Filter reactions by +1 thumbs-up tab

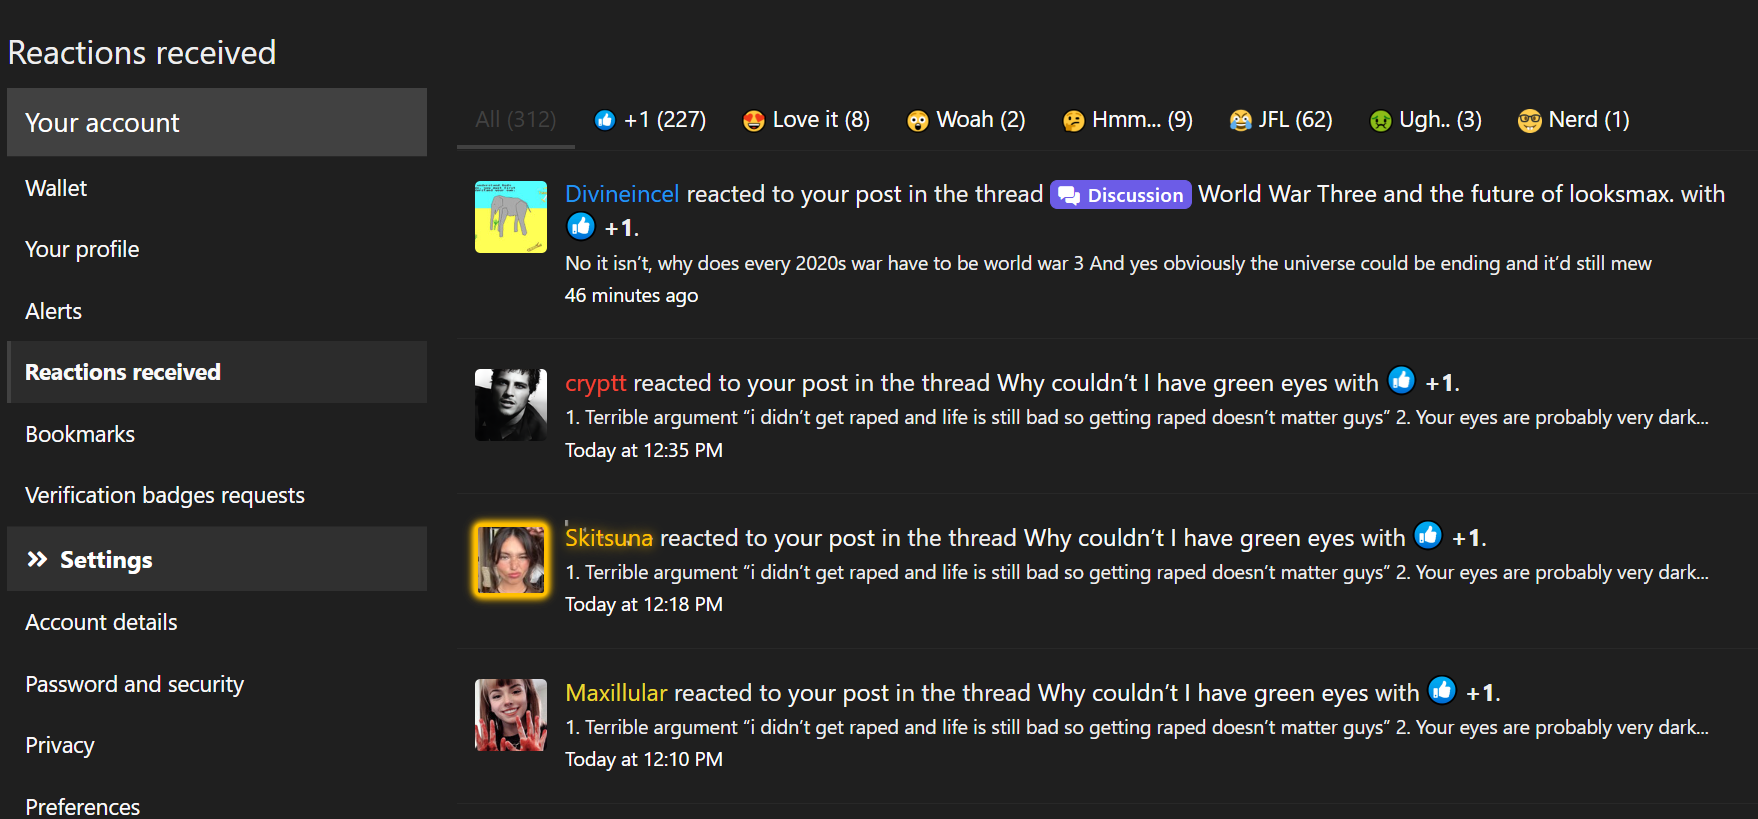point(650,120)
